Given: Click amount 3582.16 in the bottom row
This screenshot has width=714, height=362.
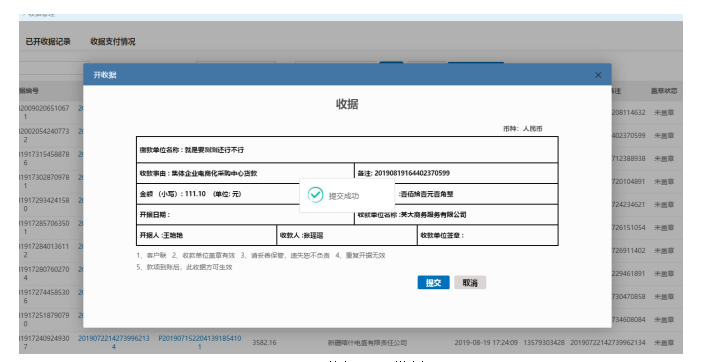Looking at the screenshot, I should point(265,342).
